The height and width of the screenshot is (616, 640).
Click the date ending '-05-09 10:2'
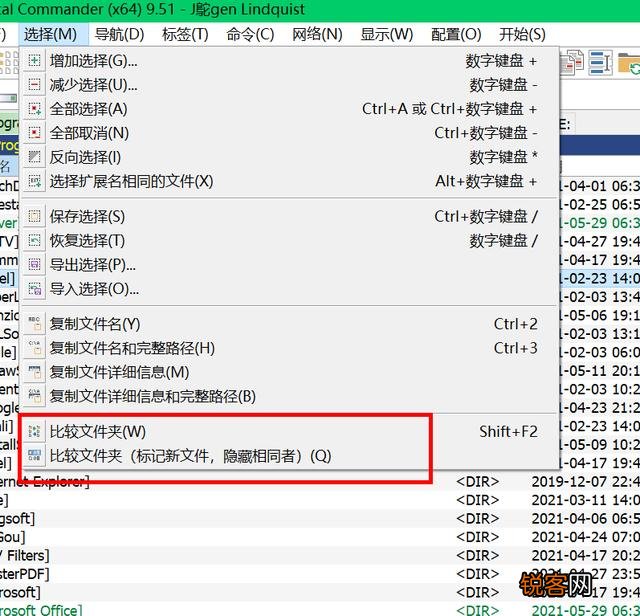[600, 445]
